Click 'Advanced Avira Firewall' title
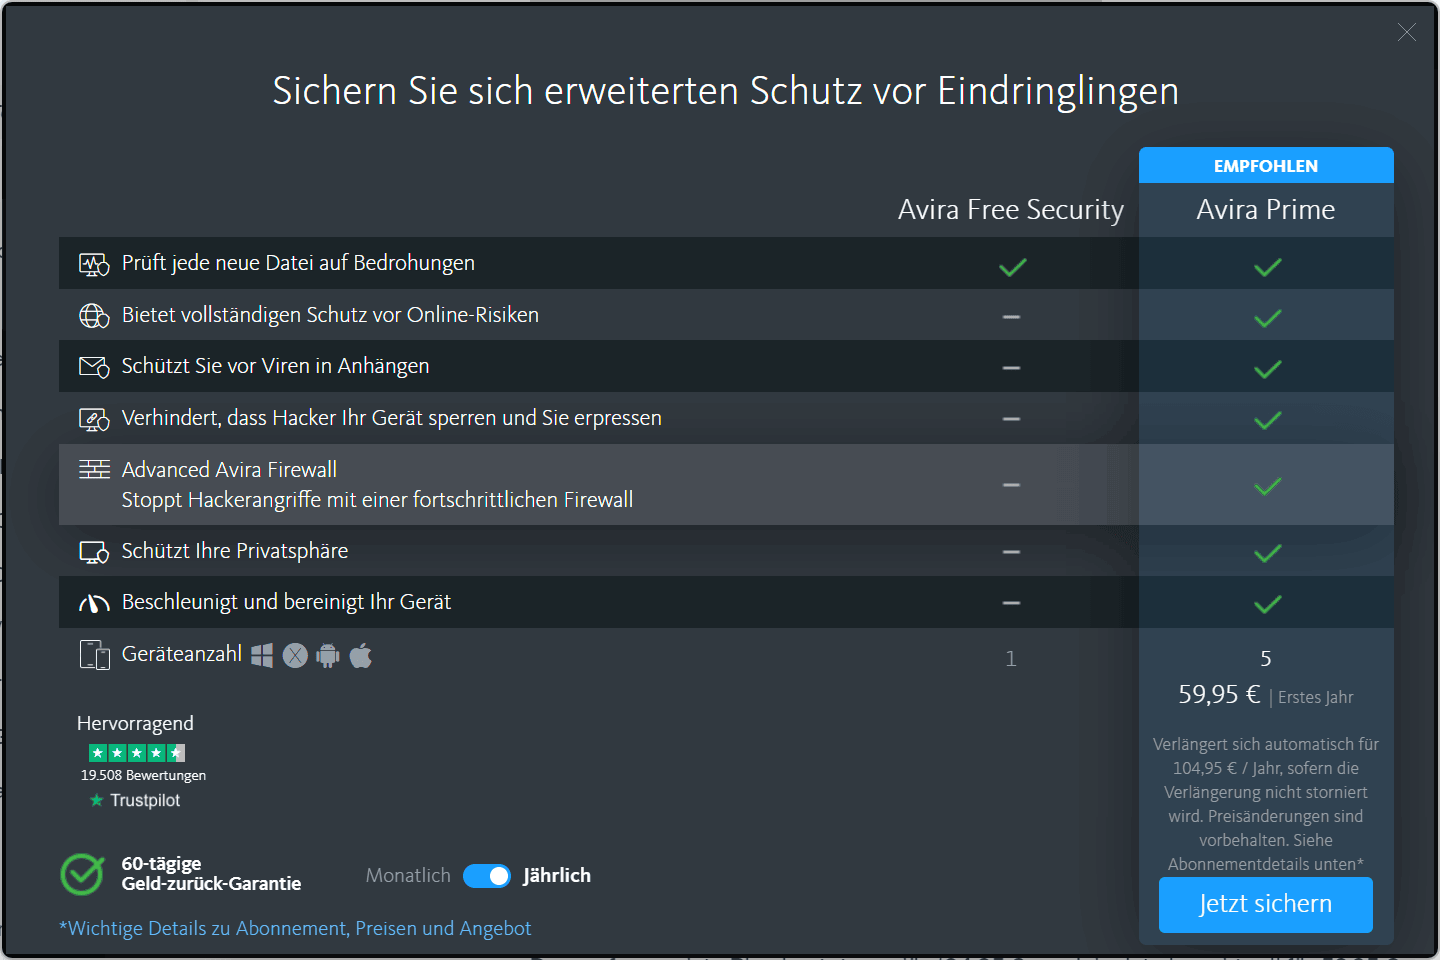This screenshot has width=1440, height=960. pyautogui.click(x=229, y=469)
